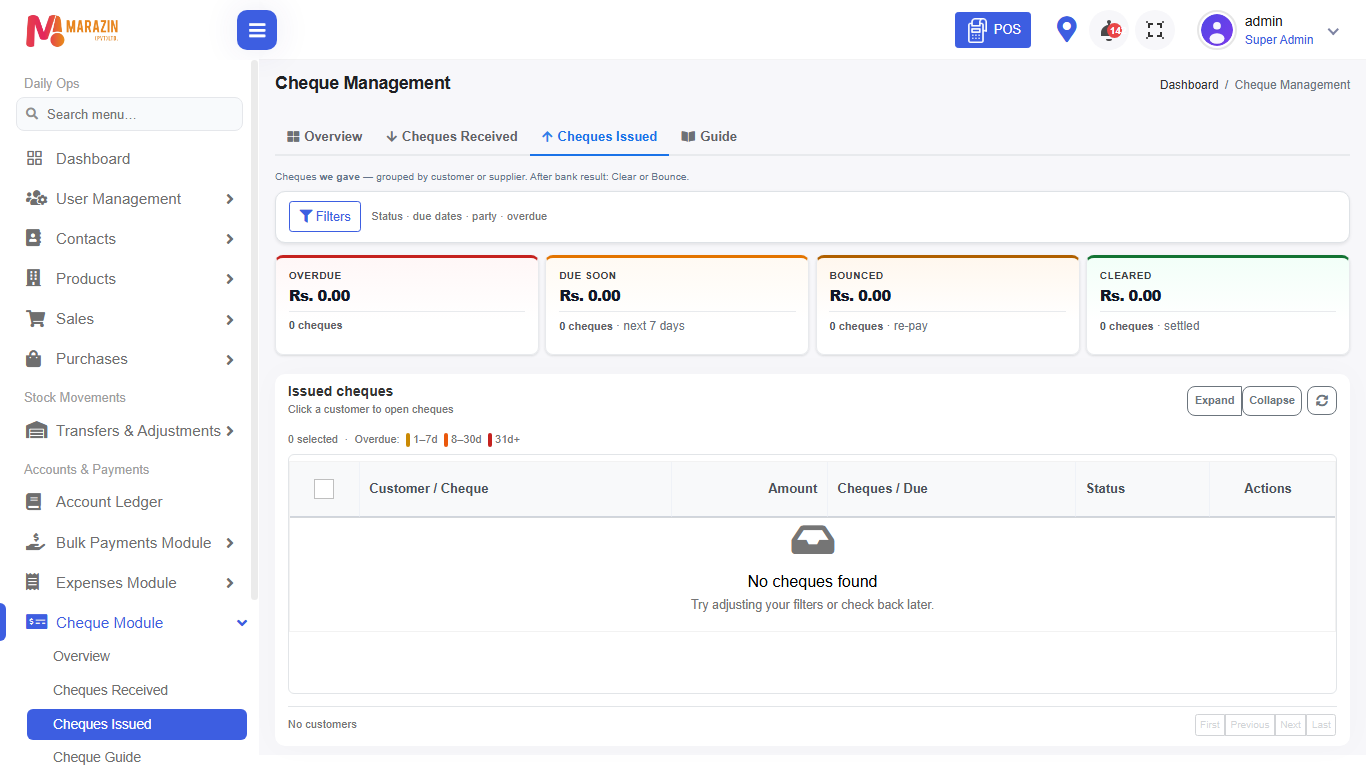Click the Sales cart icon
The height and width of the screenshot is (768, 1366).
pos(36,318)
